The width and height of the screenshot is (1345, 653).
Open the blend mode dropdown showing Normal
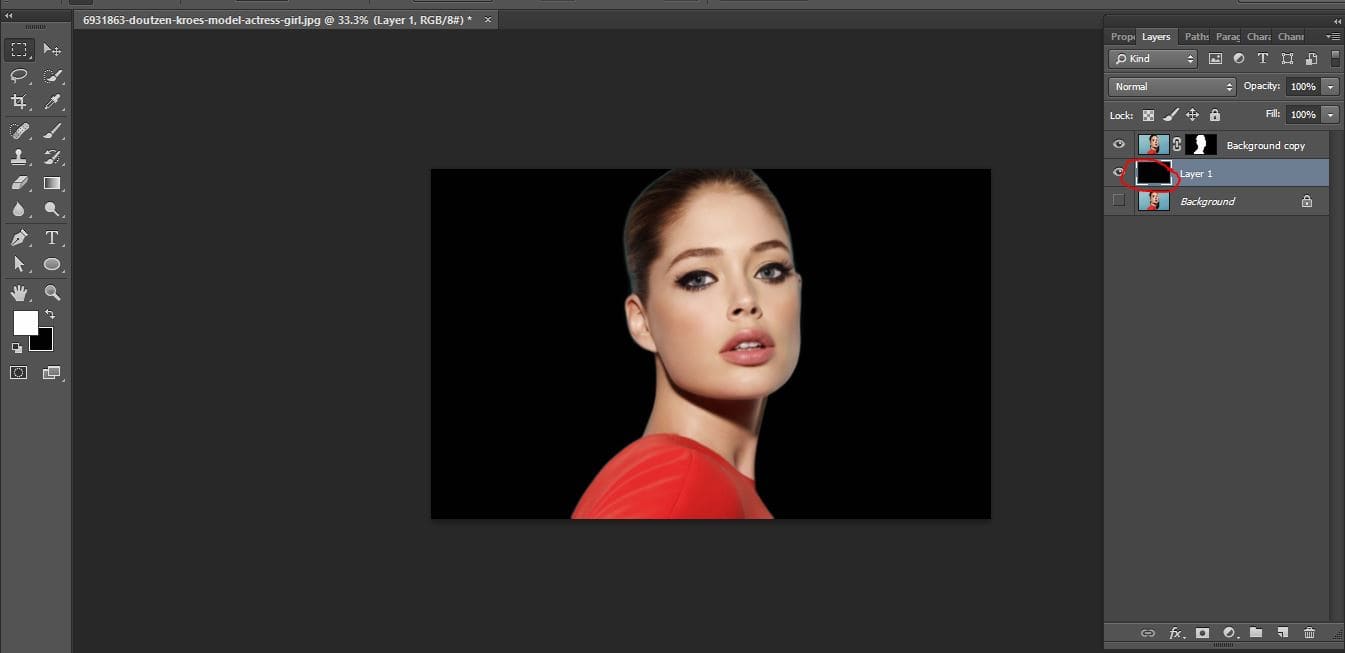(1170, 86)
